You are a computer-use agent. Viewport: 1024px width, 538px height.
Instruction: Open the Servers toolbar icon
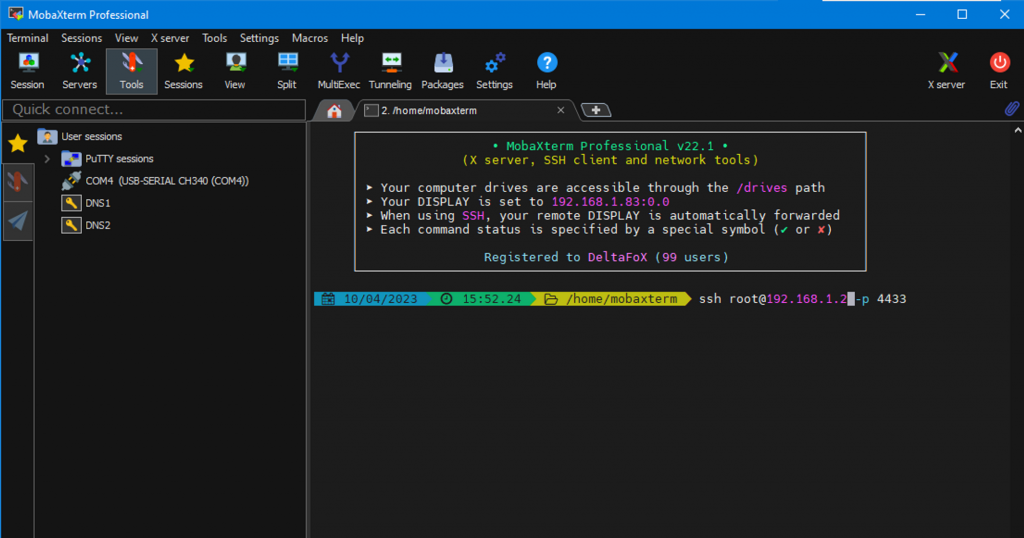pos(80,71)
